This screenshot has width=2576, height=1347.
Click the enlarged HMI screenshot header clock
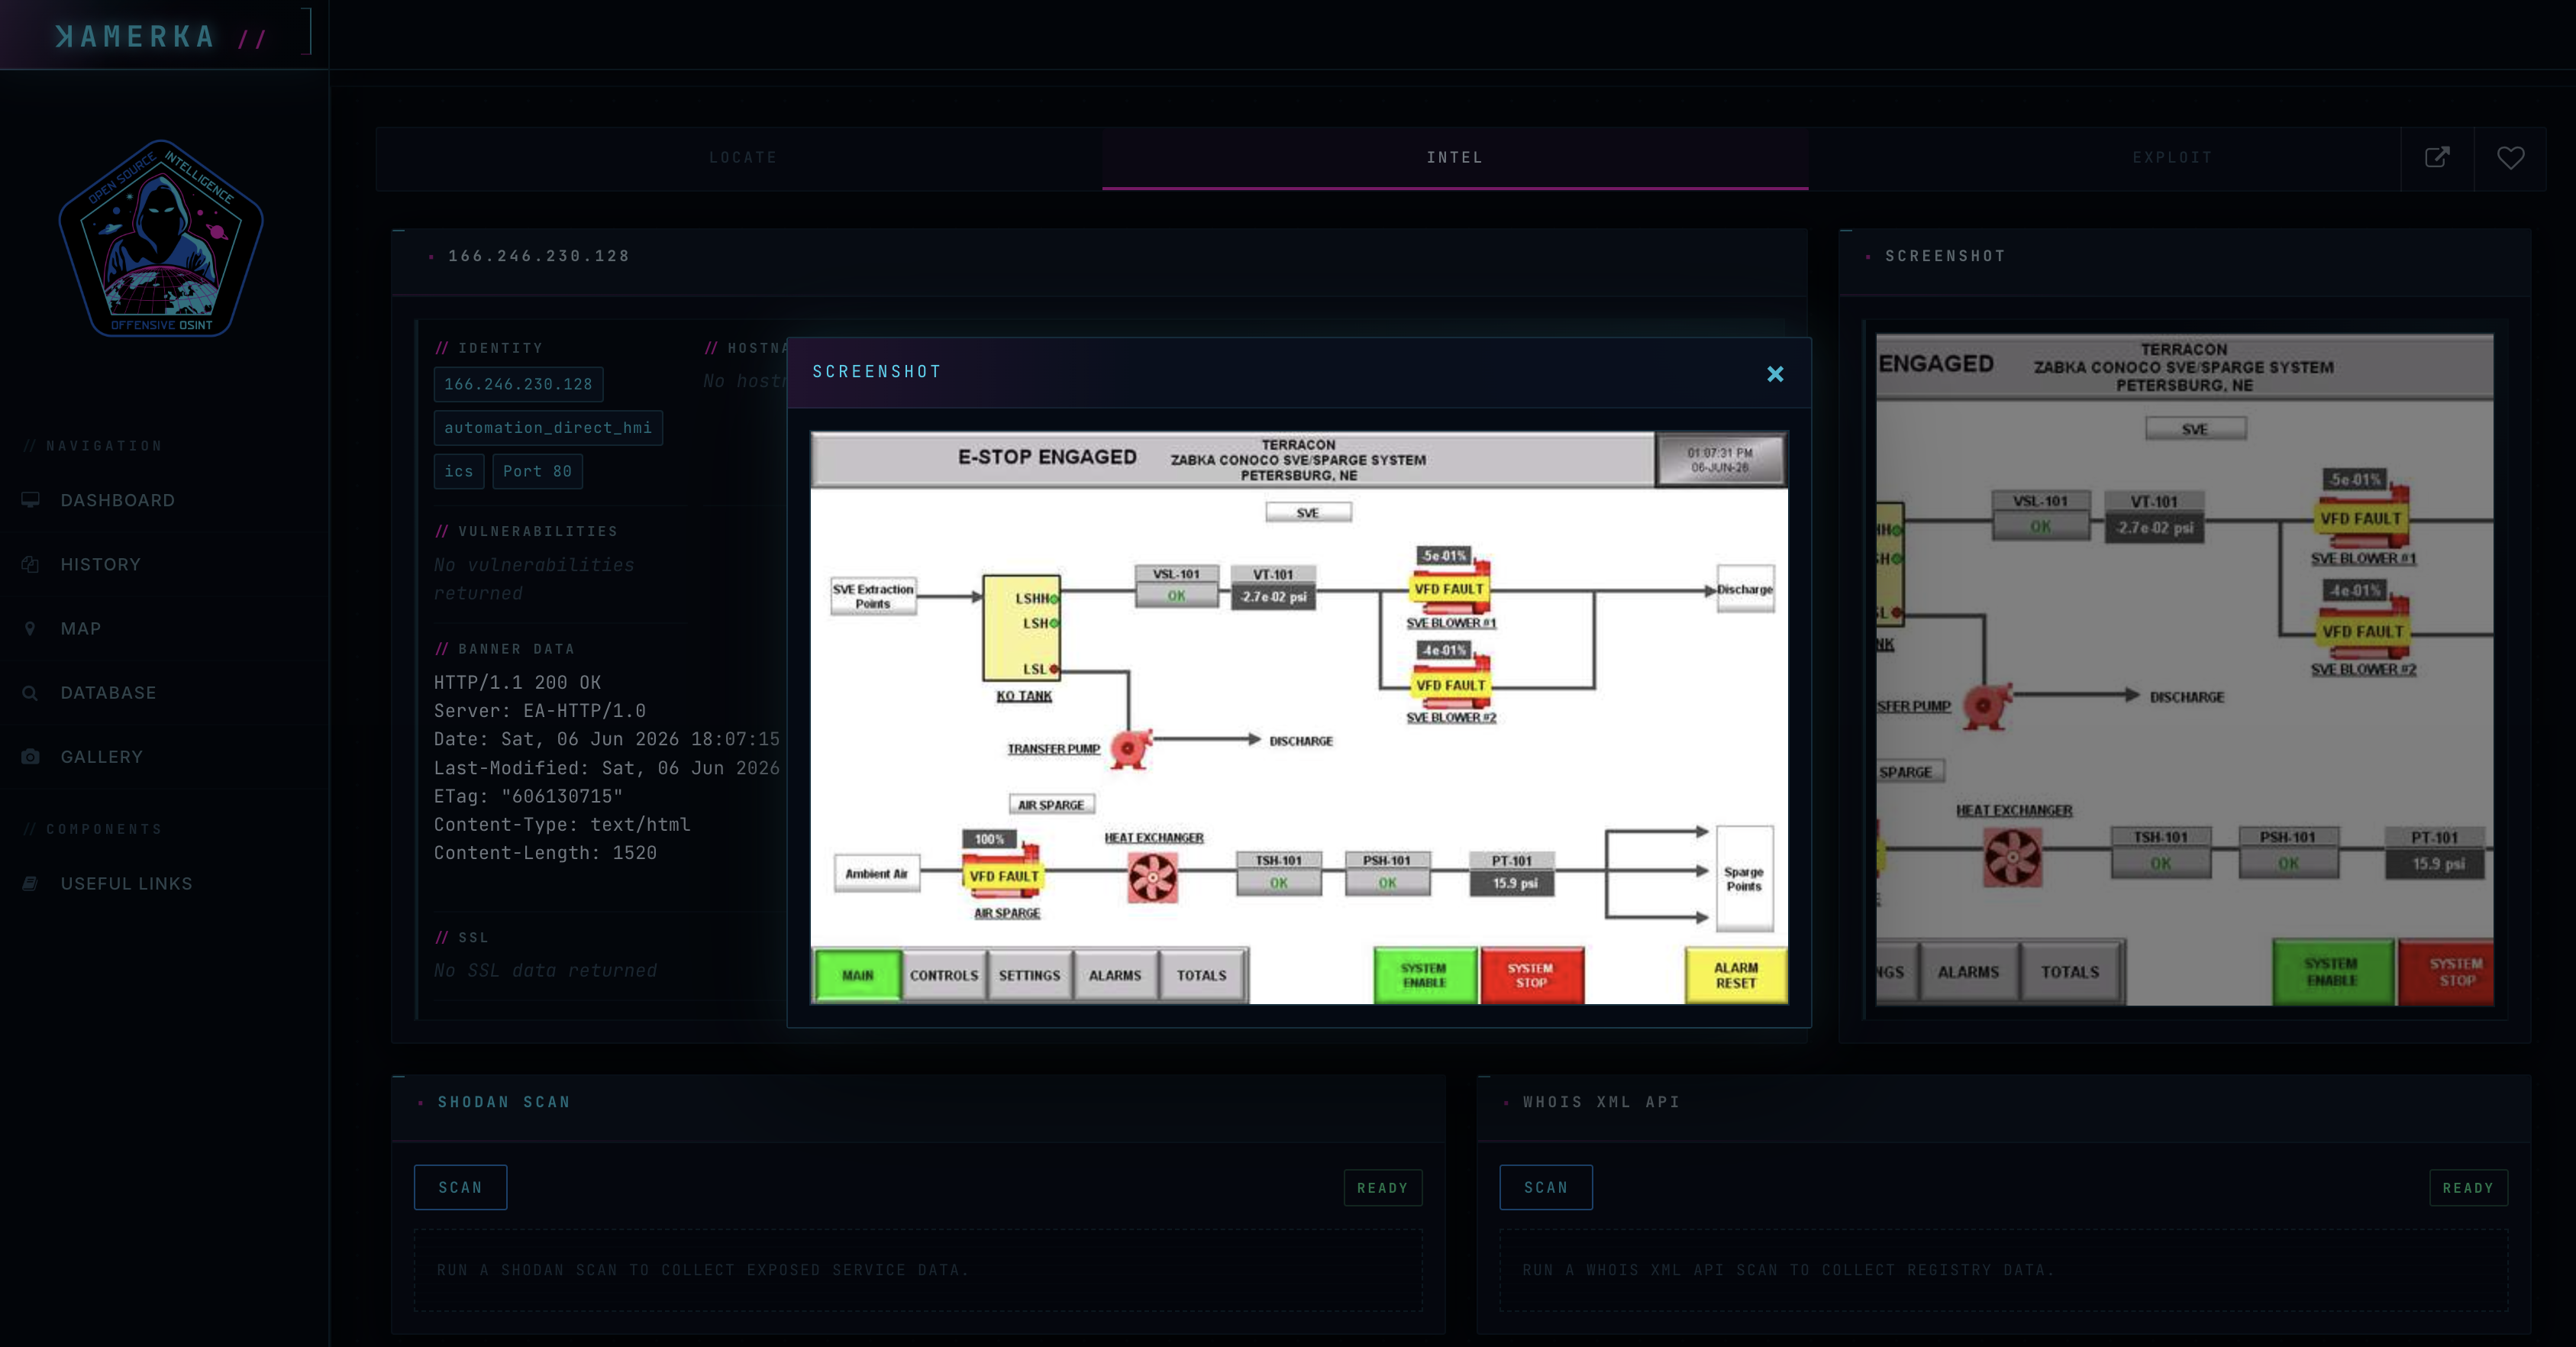(1720, 460)
